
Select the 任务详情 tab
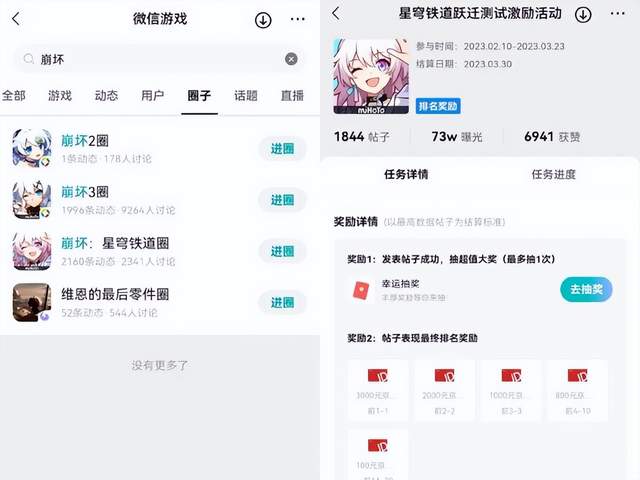406,175
